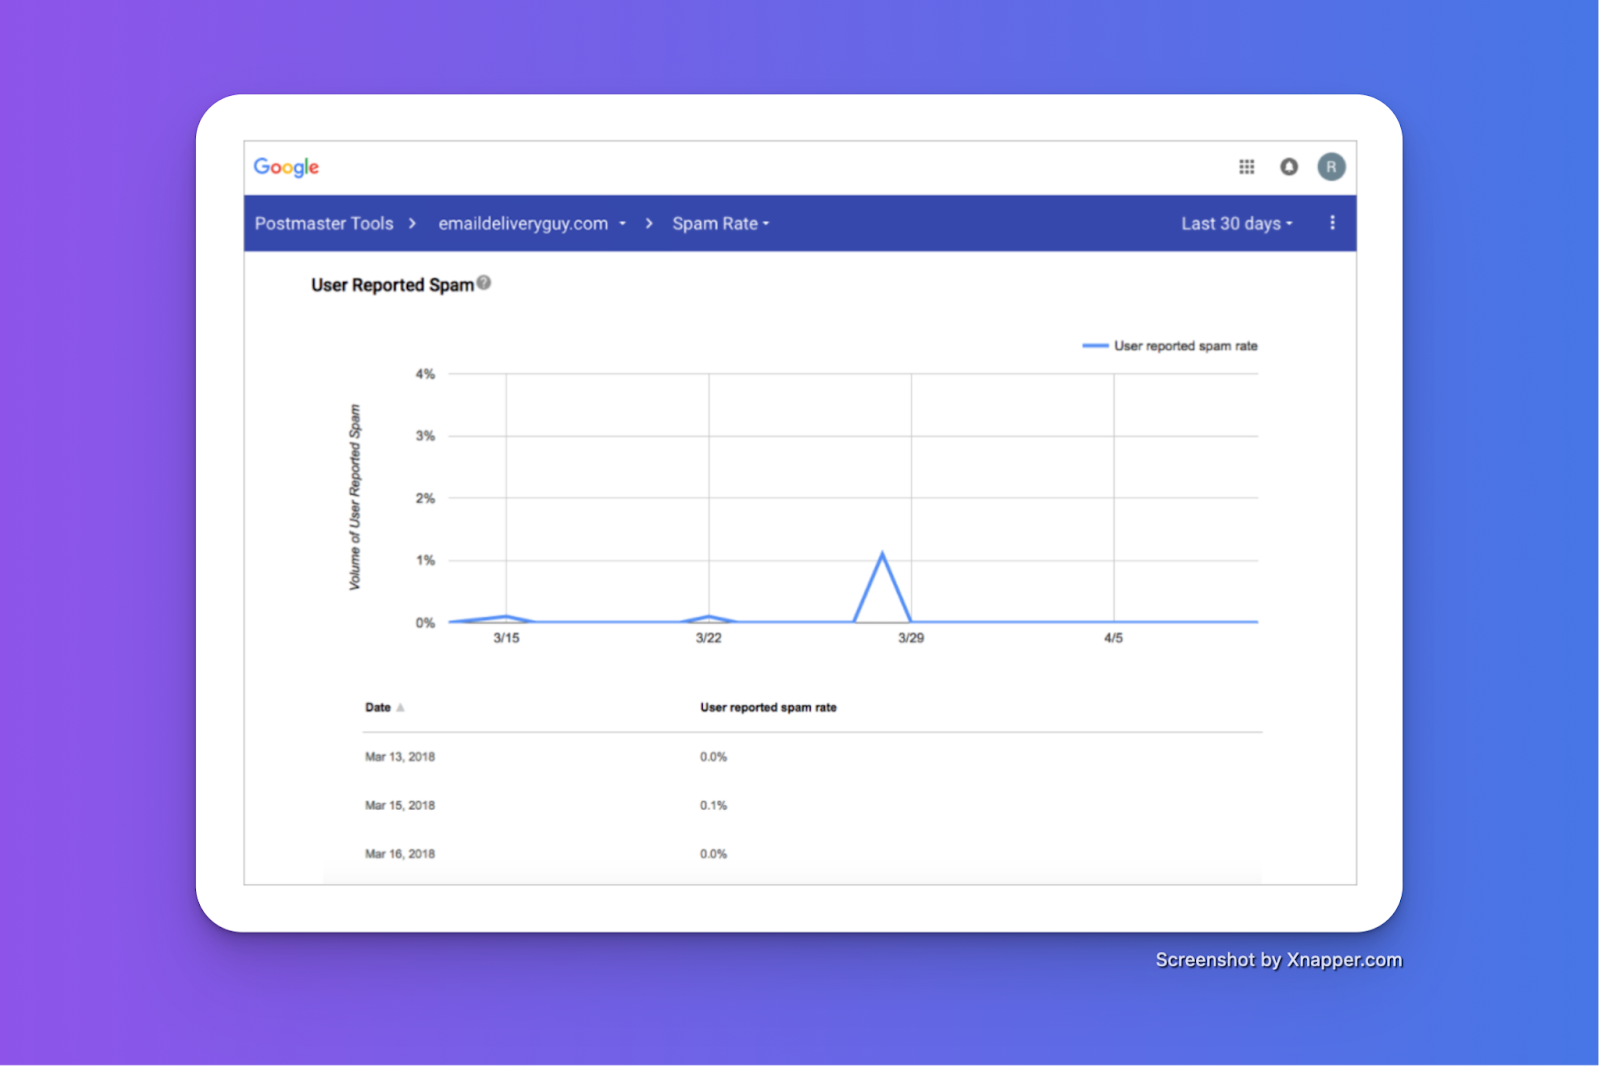Open the vertical three-dot more options menu
The image size is (1600, 1066).
tap(1332, 223)
